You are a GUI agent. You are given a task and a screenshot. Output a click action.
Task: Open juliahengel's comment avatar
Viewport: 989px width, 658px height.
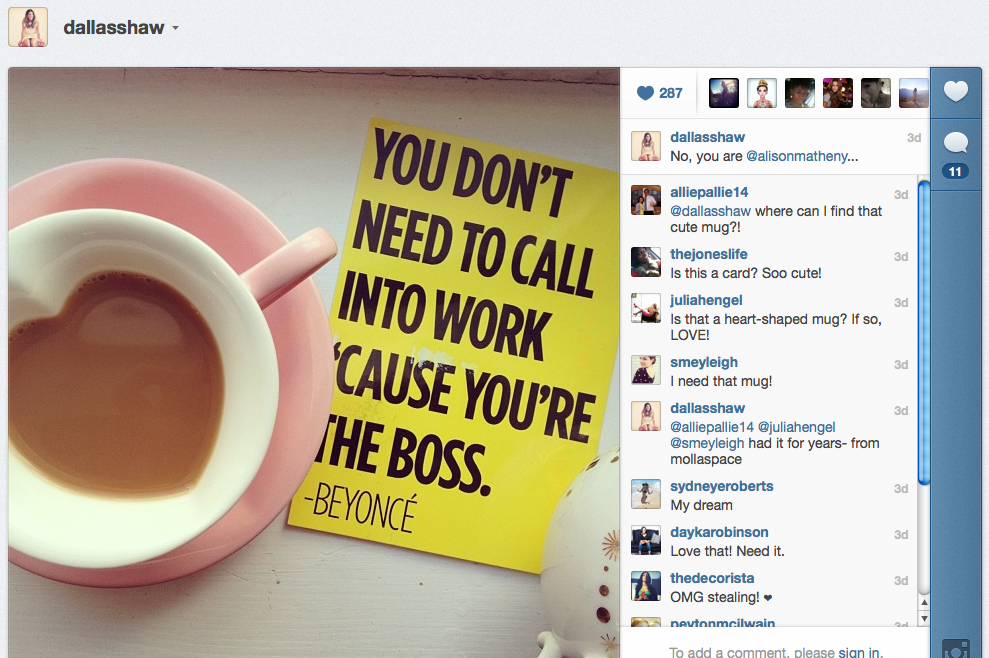646,308
